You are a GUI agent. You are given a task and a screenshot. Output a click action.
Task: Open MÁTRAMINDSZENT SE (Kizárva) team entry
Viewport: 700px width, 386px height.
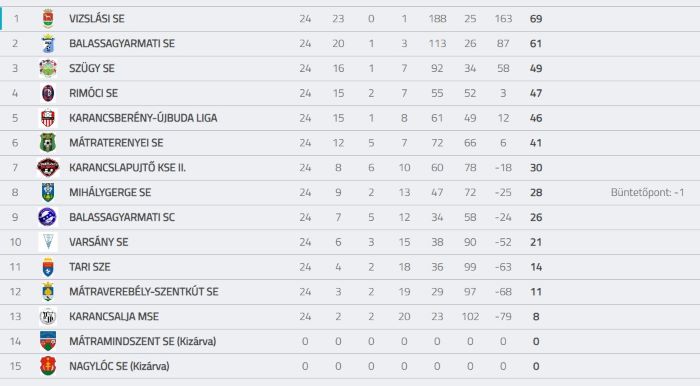point(142,341)
